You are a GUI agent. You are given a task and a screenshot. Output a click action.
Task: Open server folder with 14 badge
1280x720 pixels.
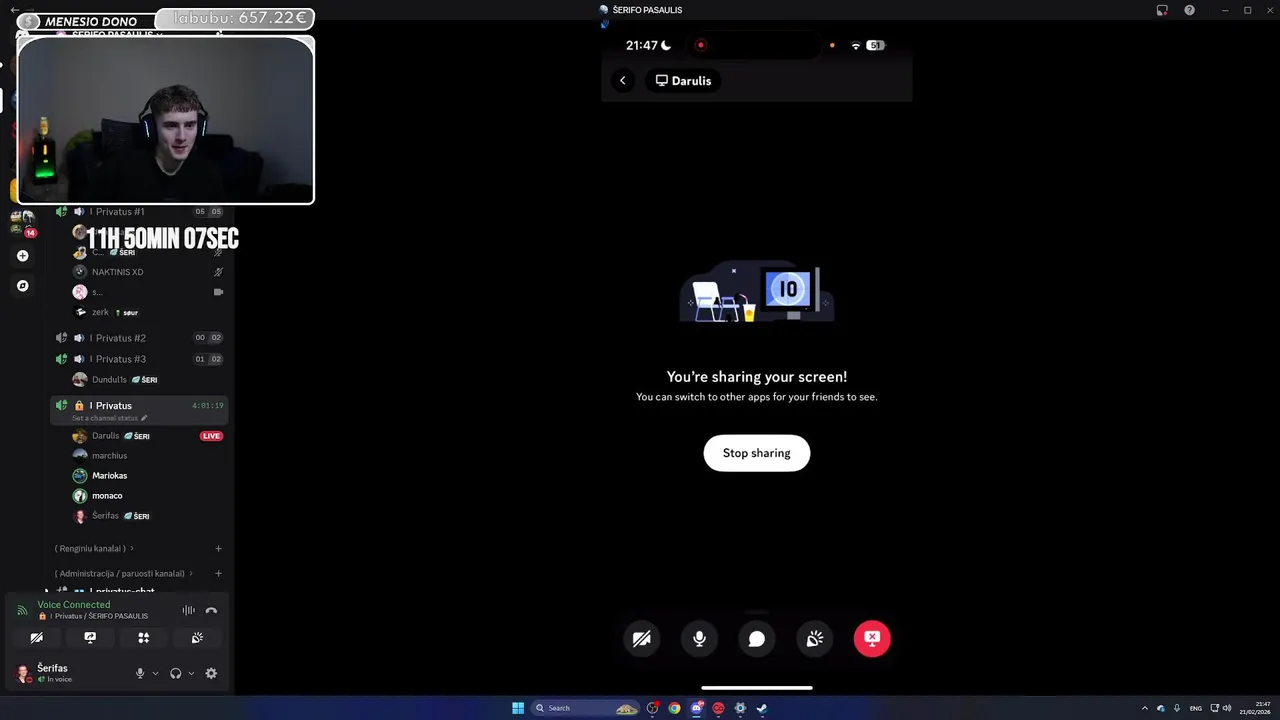22,222
